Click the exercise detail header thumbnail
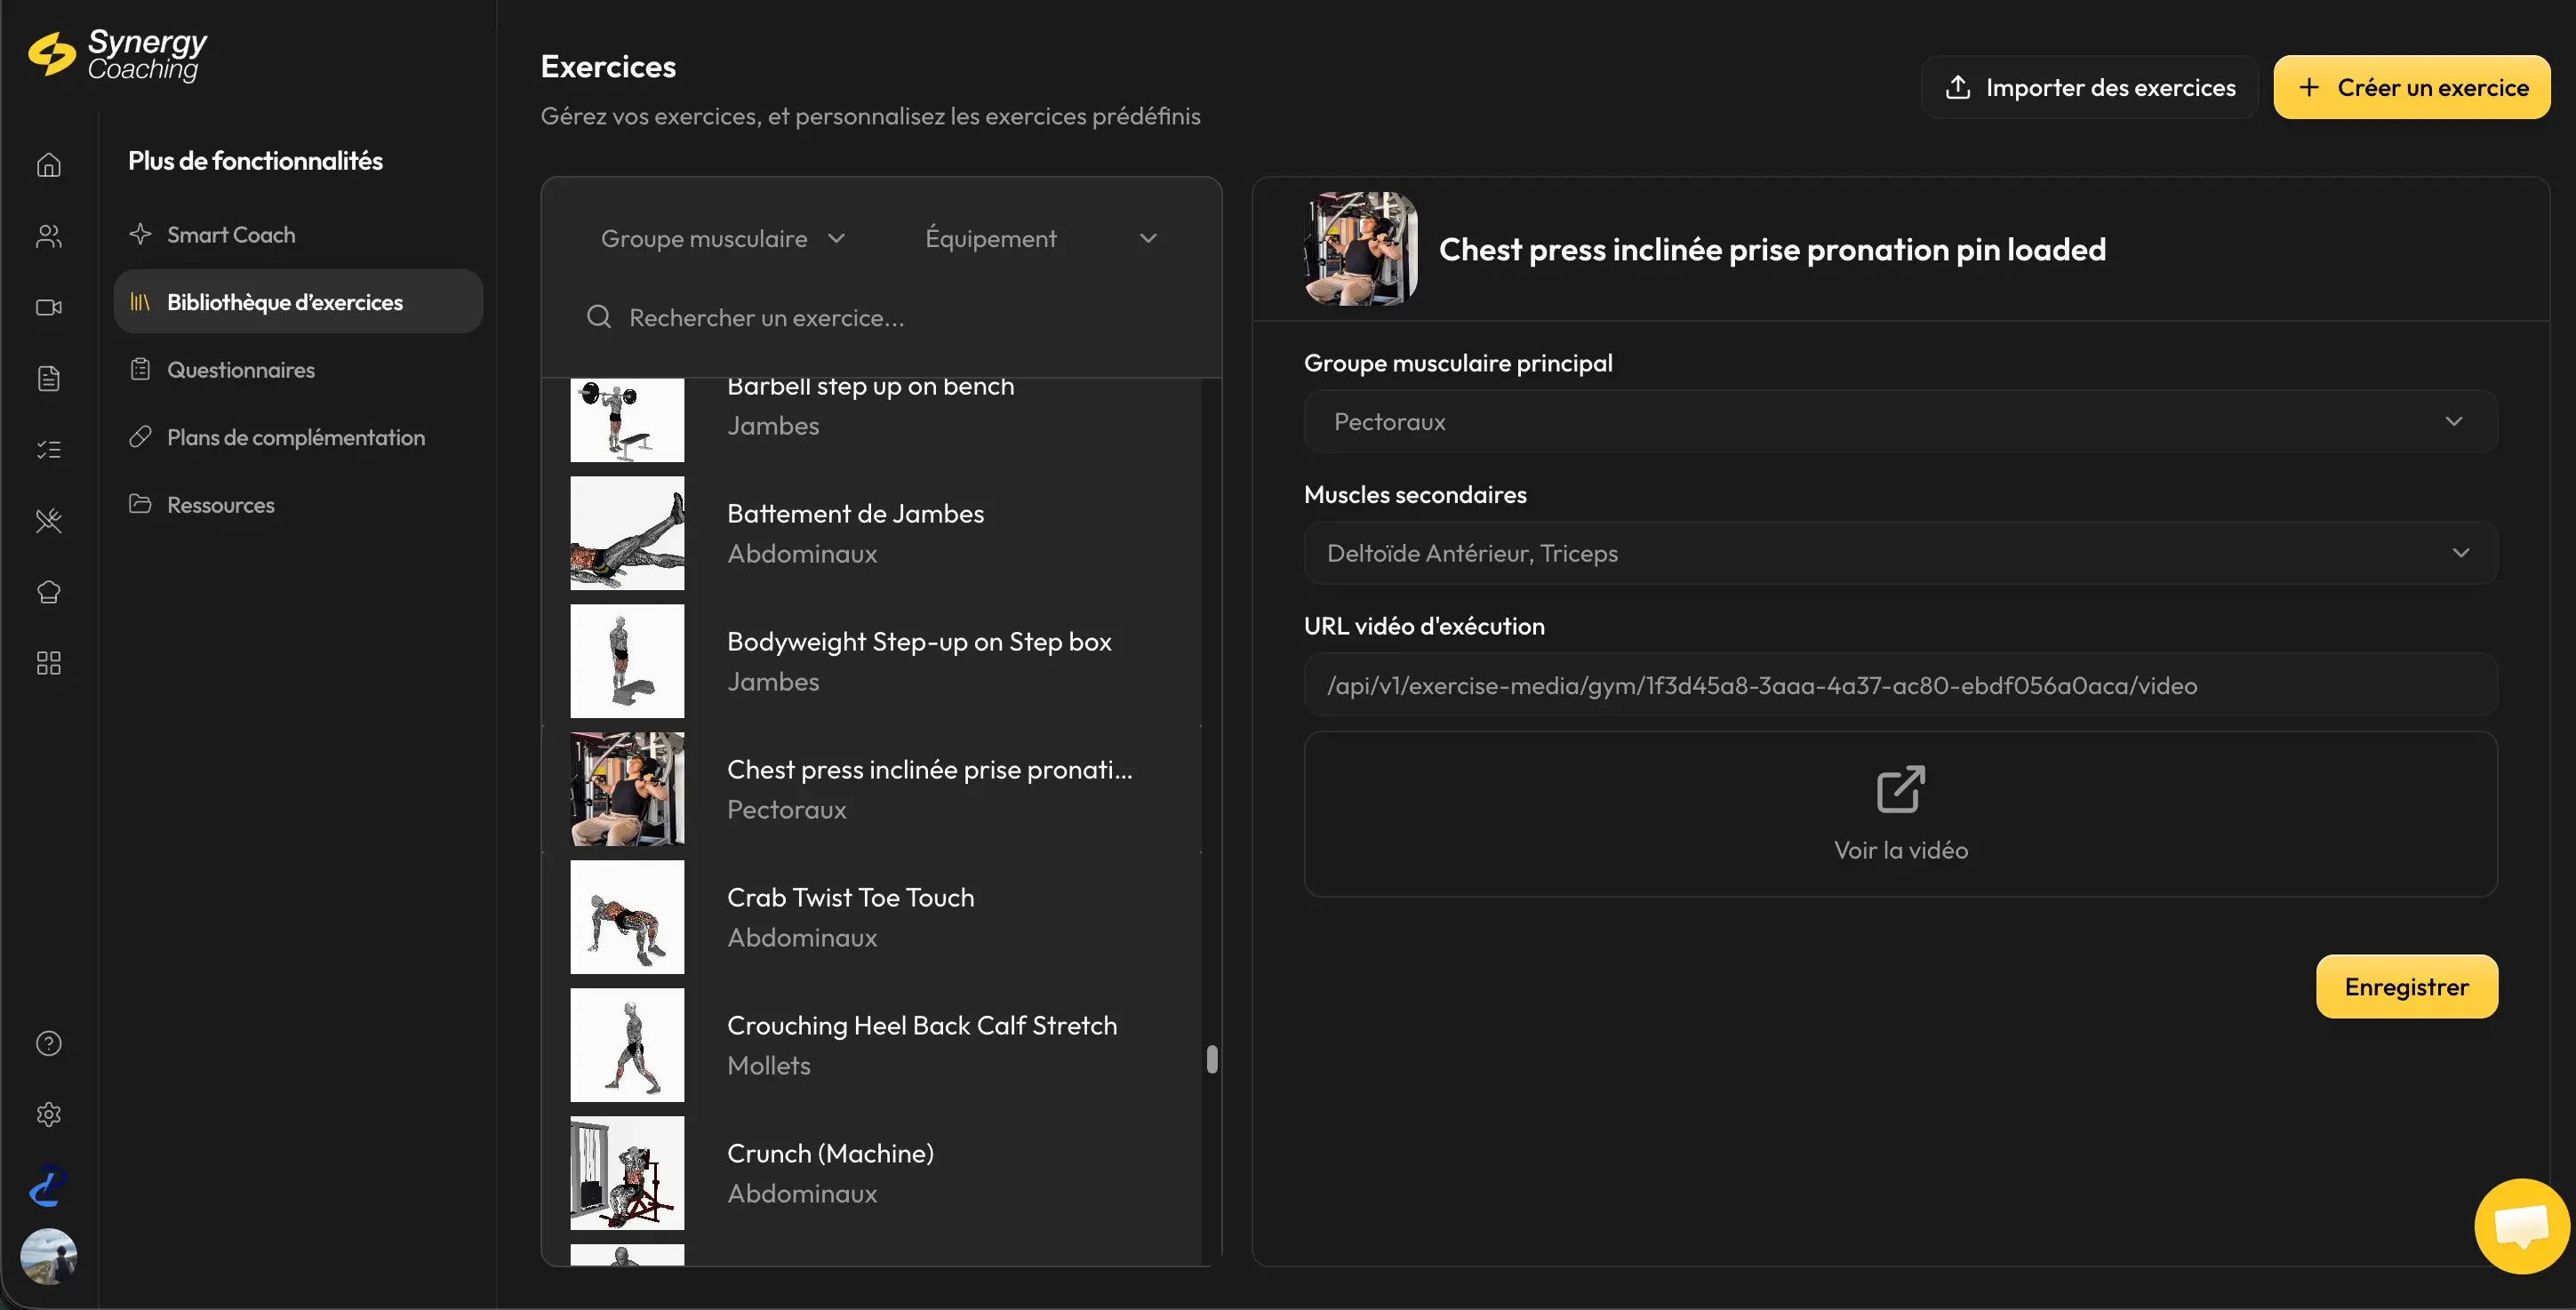The height and width of the screenshot is (1310, 2576). point(1360,249)
